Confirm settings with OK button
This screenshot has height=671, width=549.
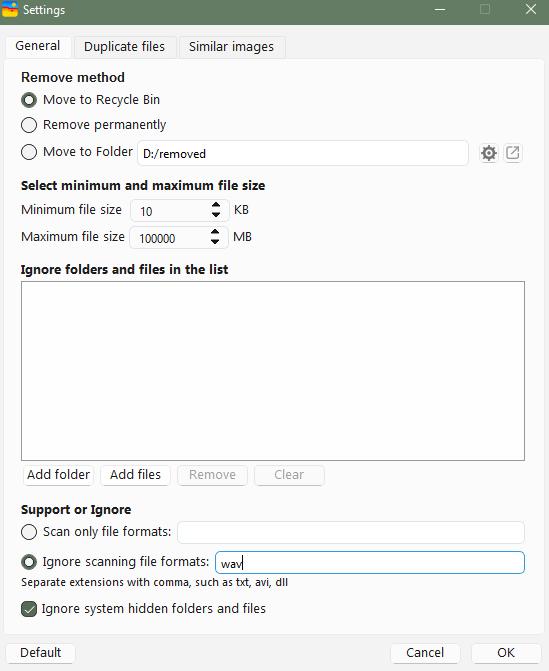point(506,653)
